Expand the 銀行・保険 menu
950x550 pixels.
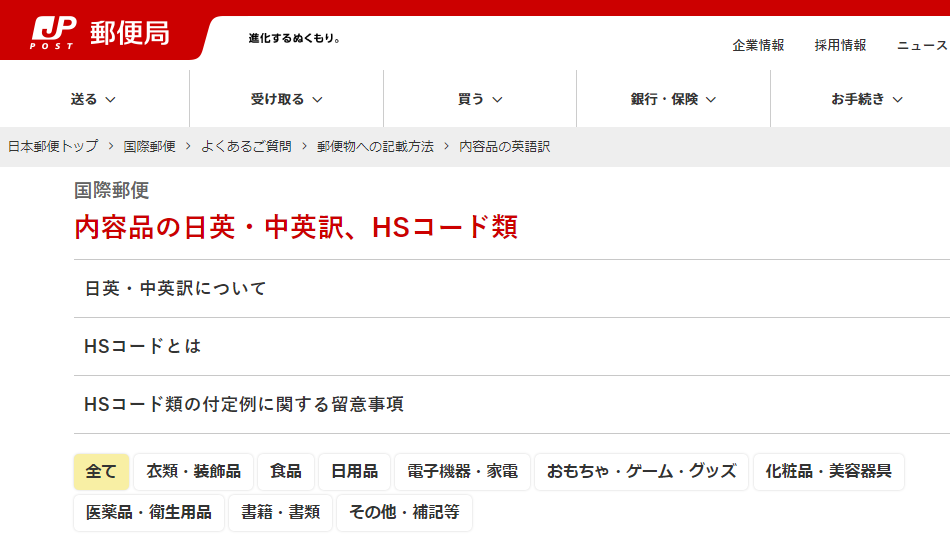click(673, 99)
